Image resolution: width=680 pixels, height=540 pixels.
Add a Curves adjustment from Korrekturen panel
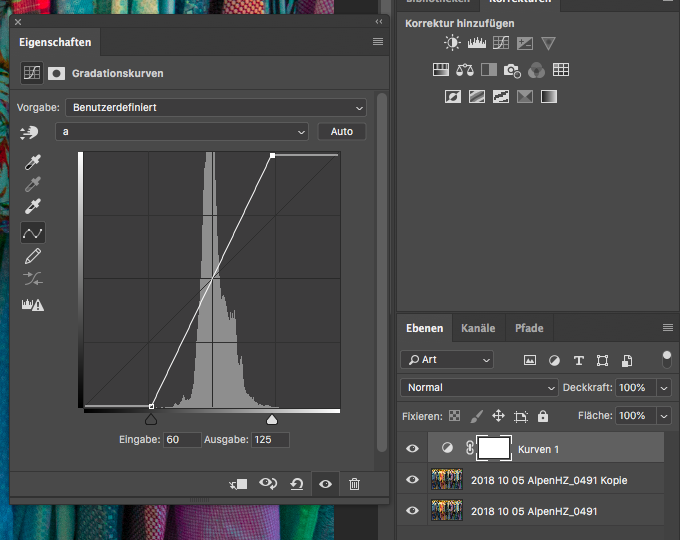coord(501,43)
